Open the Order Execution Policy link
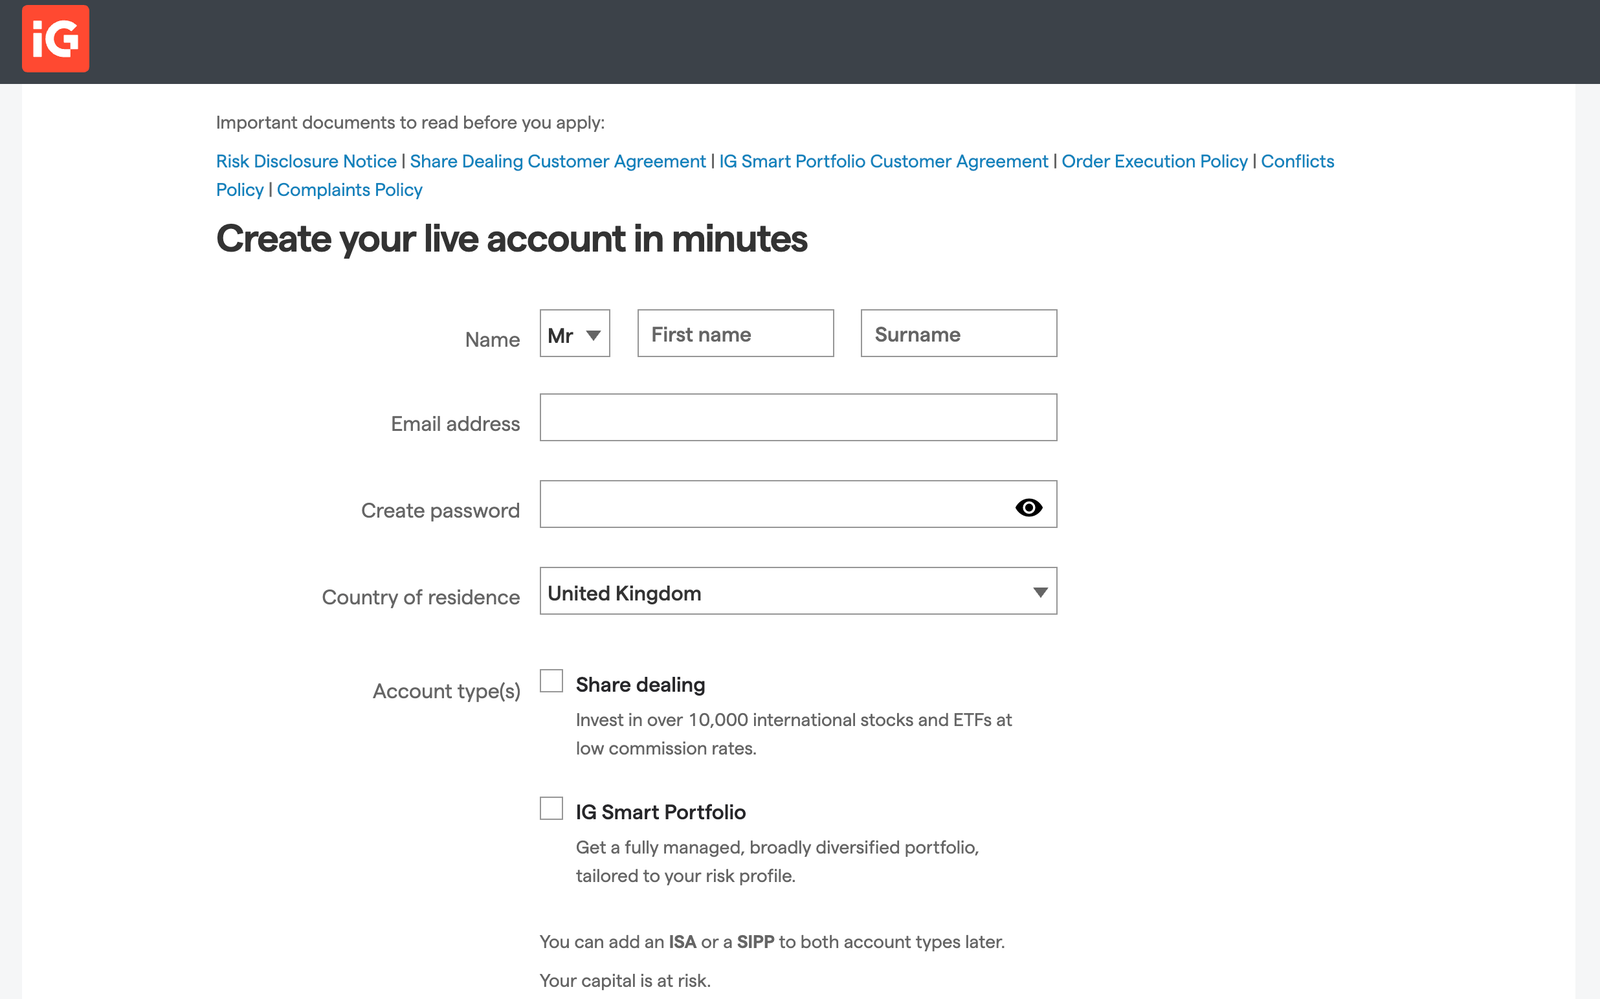 pos(1155,161)
